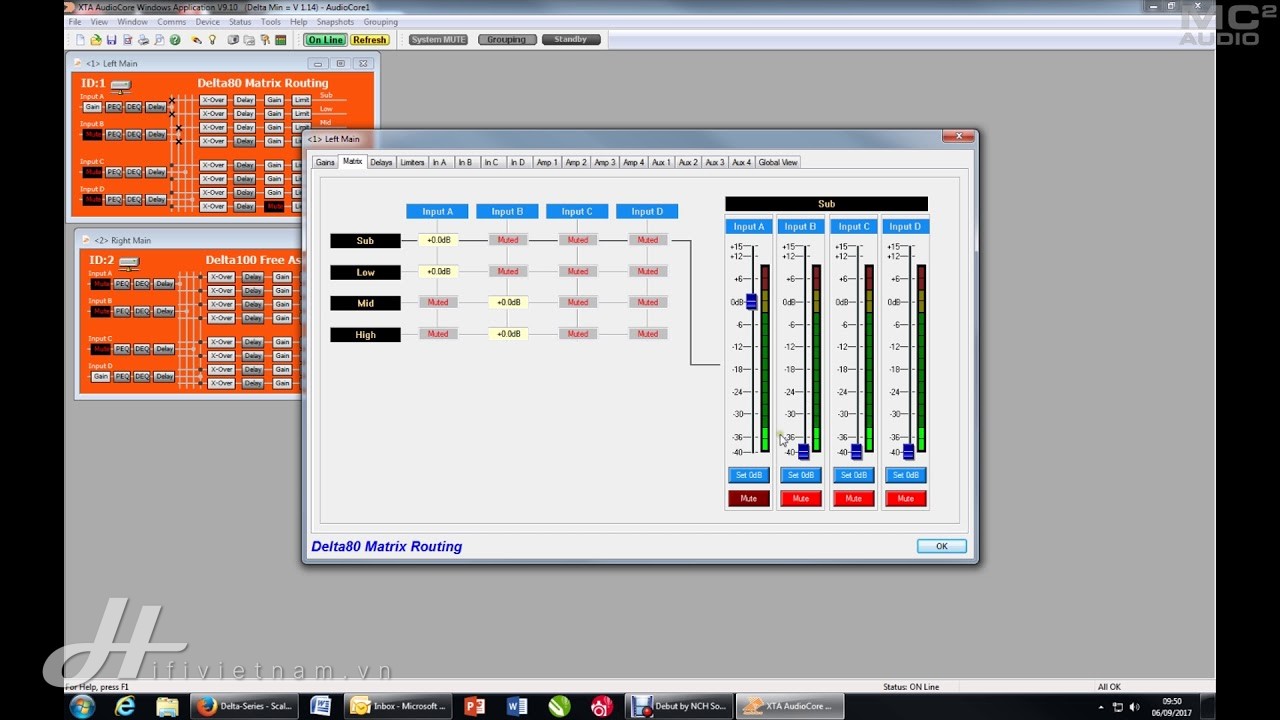This screenshot has width=1280, height=720.
Task: Click Input A Gain block in Left Main window
Action: tap(93, 107)
